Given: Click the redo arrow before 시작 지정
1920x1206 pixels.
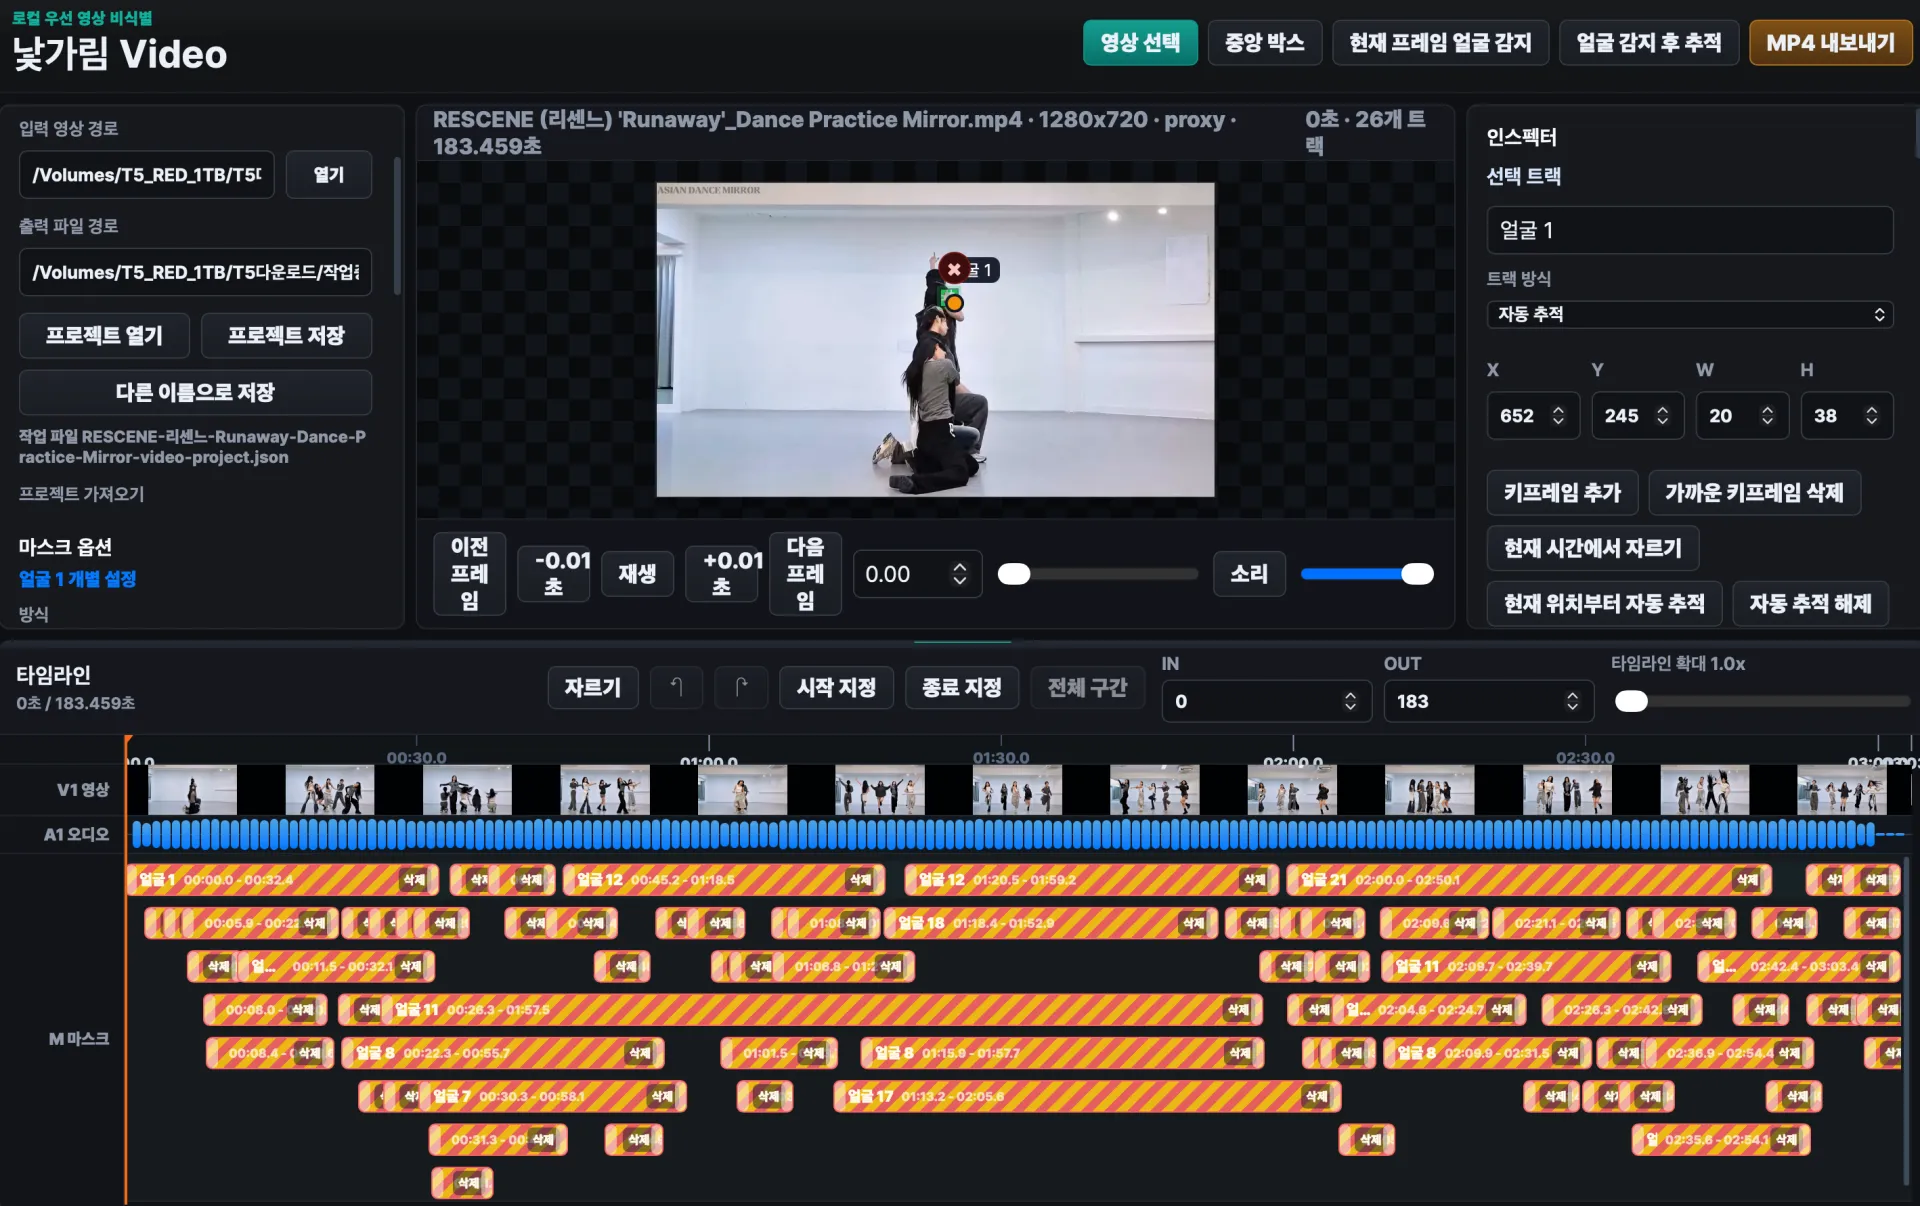Looking at the screenshot, I should click(x=741, y=687).
